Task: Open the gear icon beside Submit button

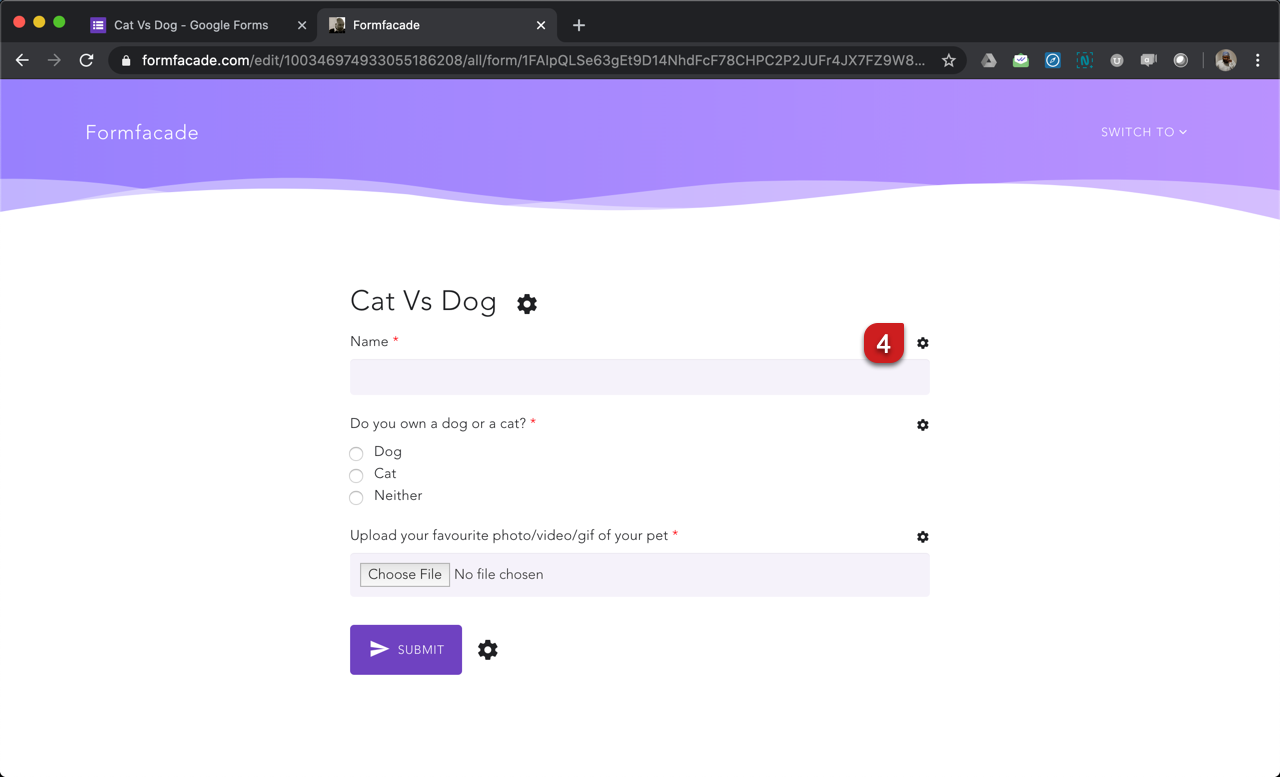Action: tap(488, 650)
